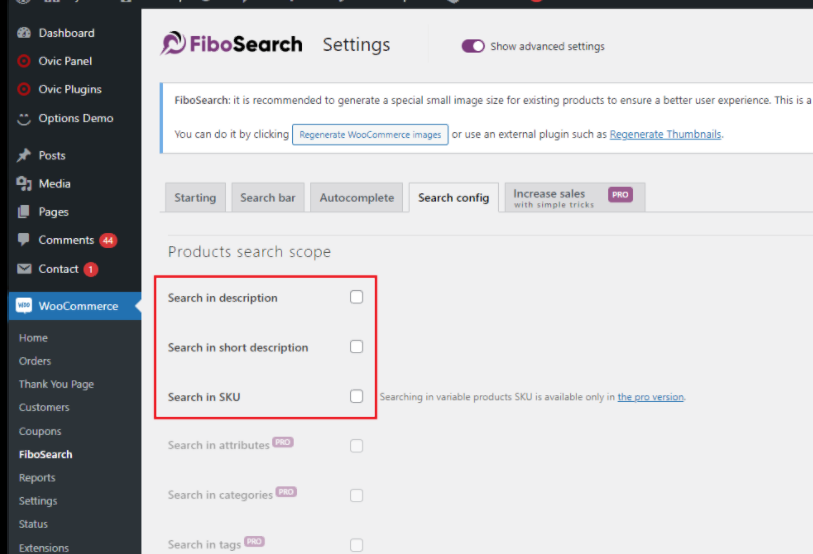This screenshot has height=554, width=813.
Task: Follow the pro version link
Action: 650,397
